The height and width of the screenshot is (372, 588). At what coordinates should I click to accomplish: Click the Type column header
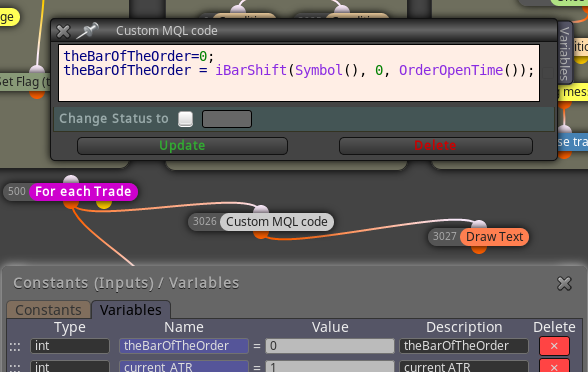(70, 328)
